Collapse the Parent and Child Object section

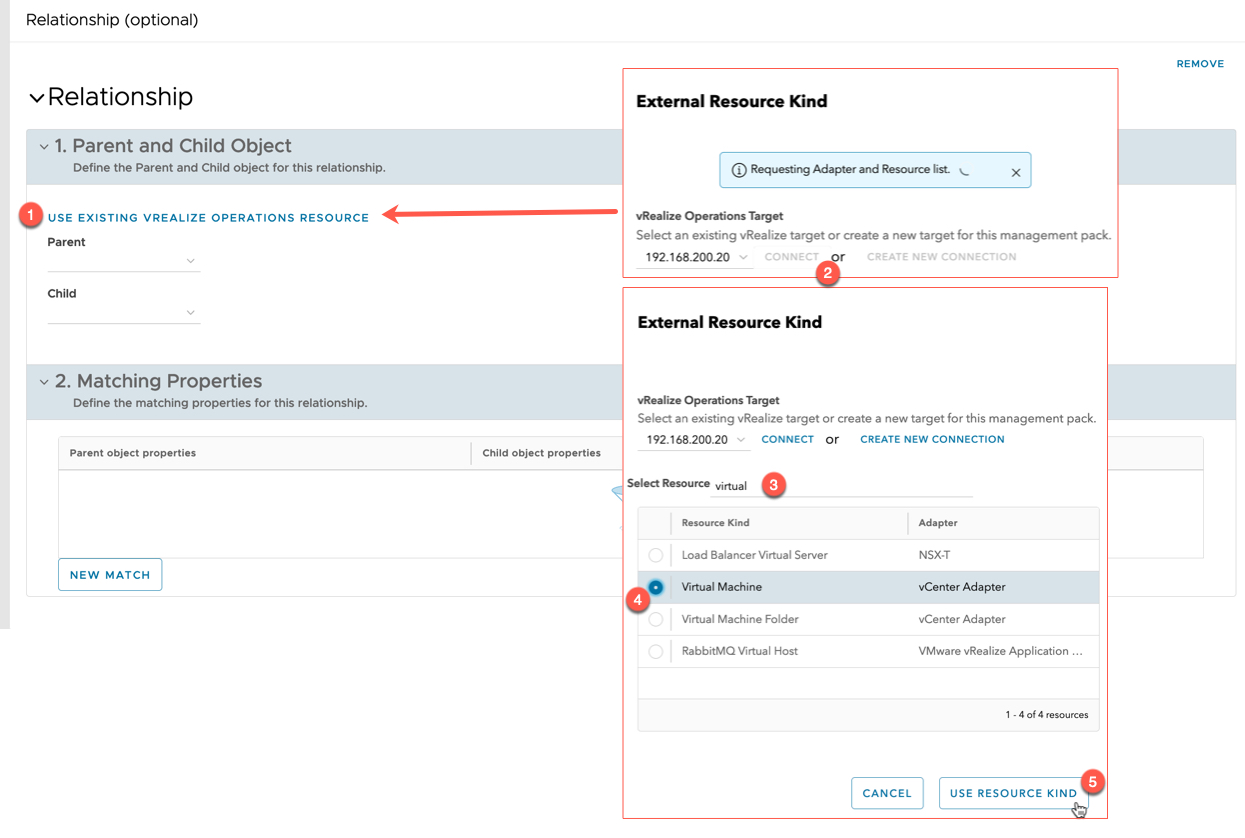click(x=44, y=147)
